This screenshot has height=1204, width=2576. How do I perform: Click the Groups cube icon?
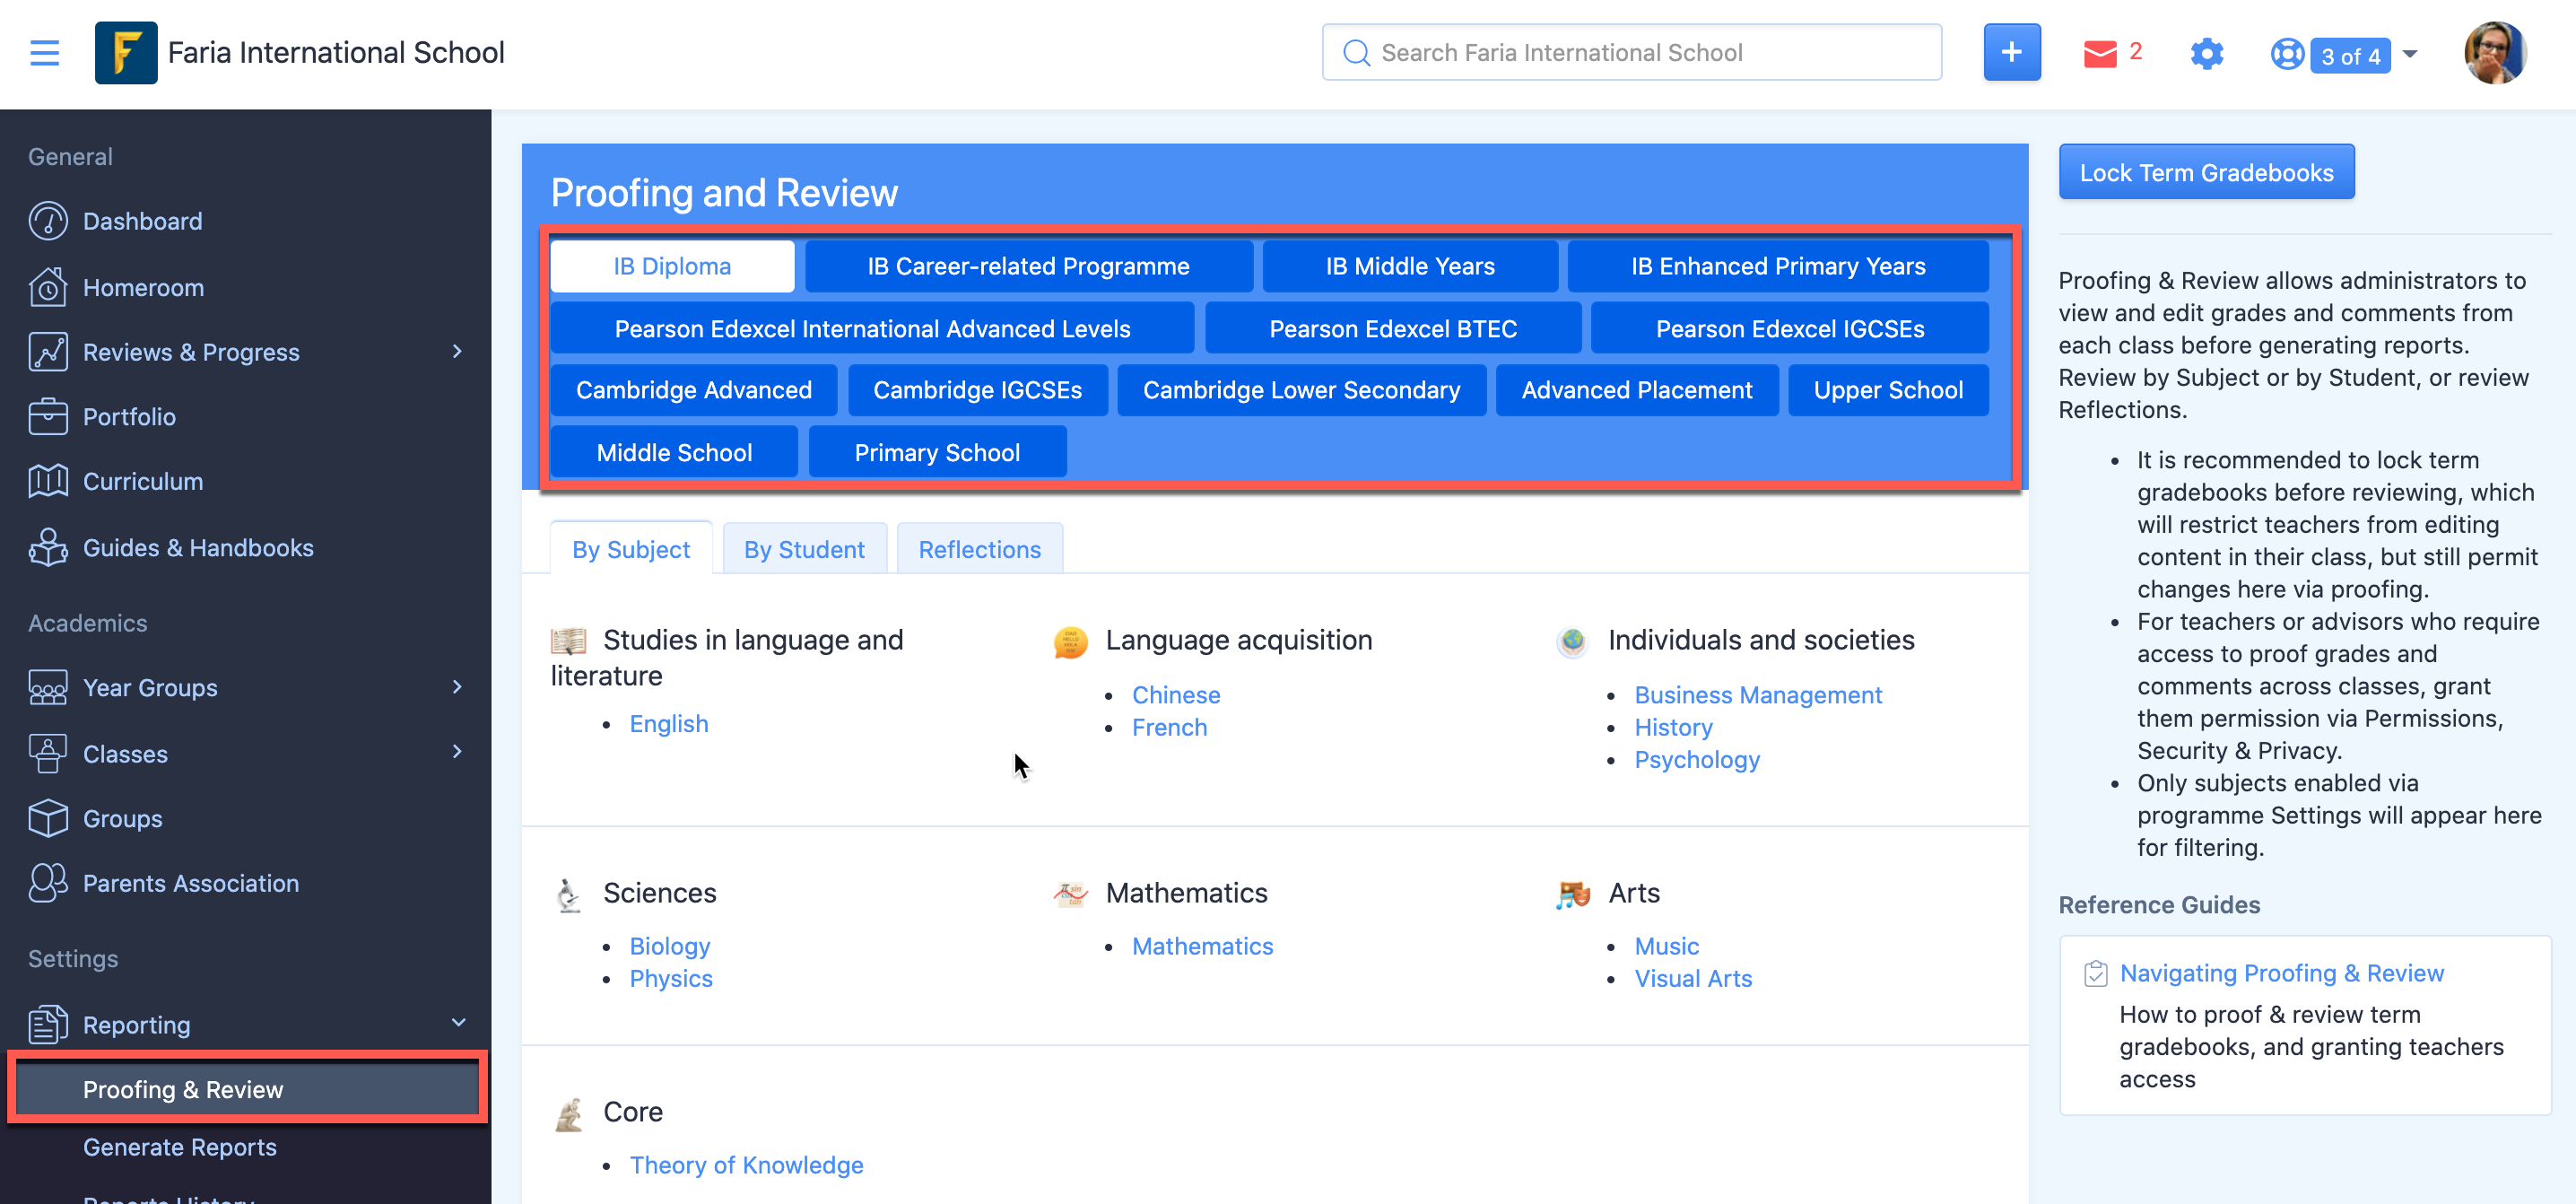[48, 818]
